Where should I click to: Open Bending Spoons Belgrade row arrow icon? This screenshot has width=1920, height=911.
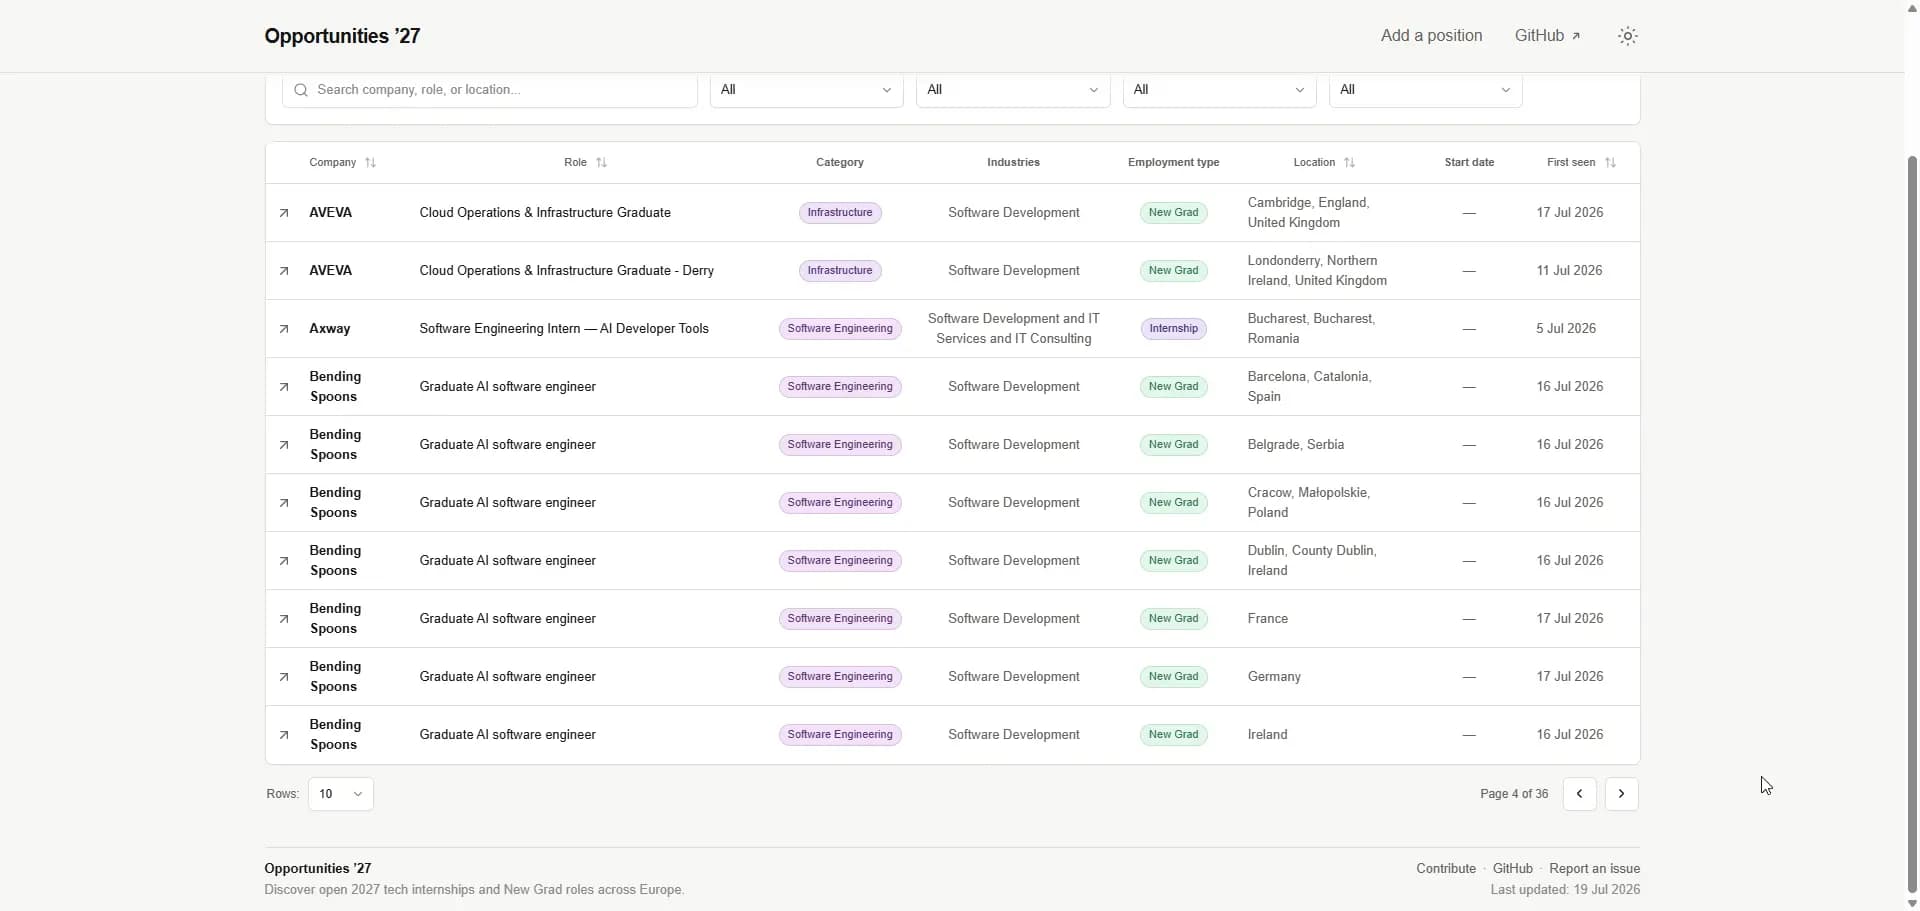coord(284,445)
